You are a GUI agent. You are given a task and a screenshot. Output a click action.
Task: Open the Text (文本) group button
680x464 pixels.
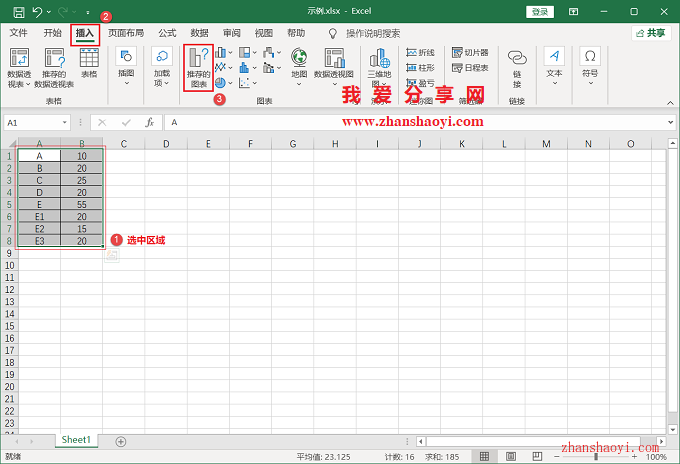(x=554, y=66)
